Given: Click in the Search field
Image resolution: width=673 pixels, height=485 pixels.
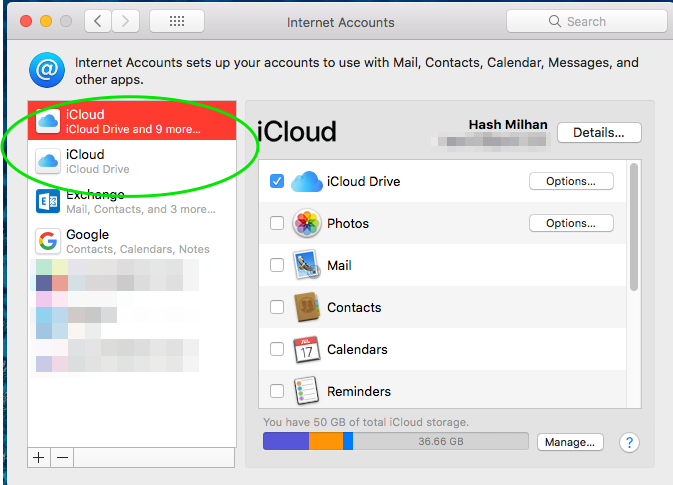Looking at the screenshot, I should pyautogui.click(x=586, y=21).
